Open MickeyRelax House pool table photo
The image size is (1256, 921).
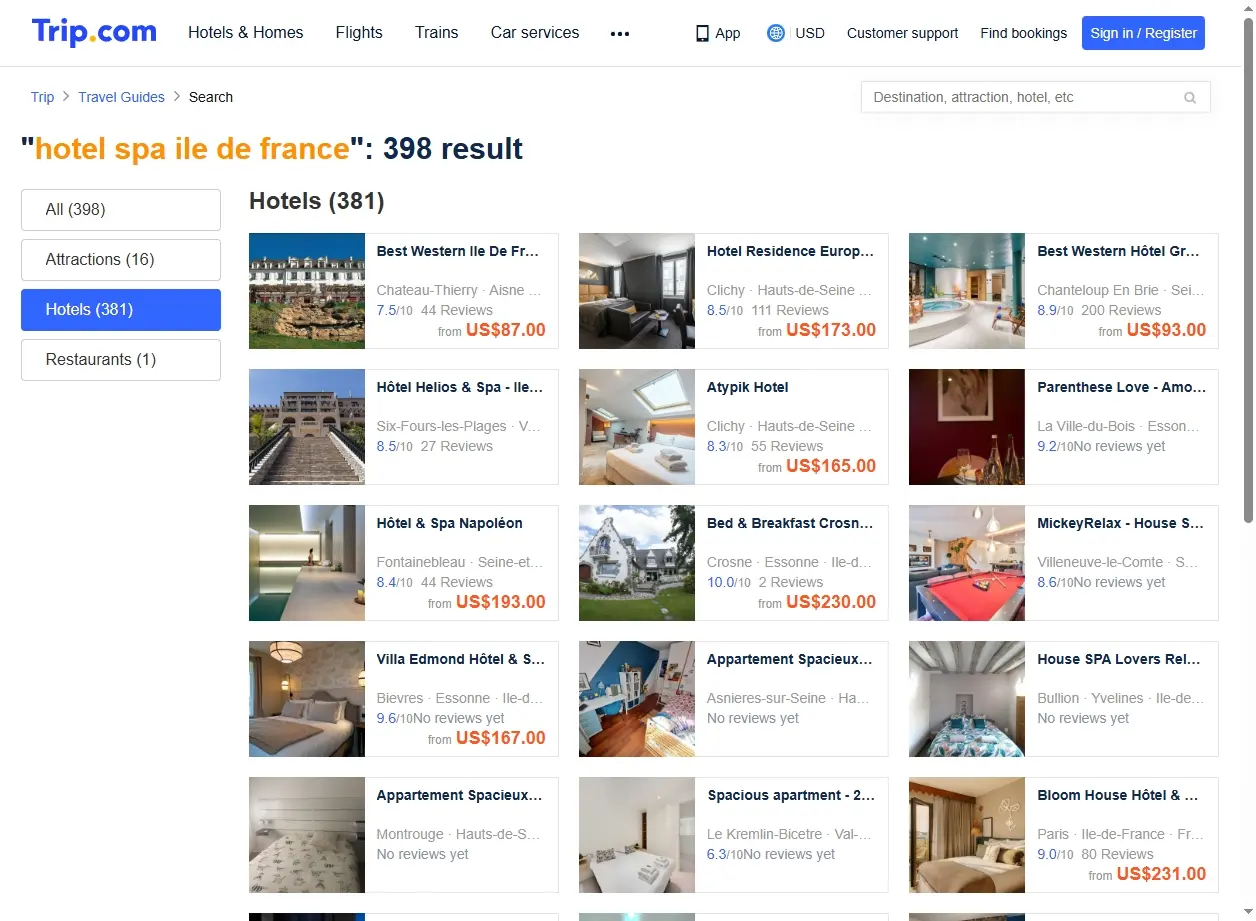click(967, 563)
